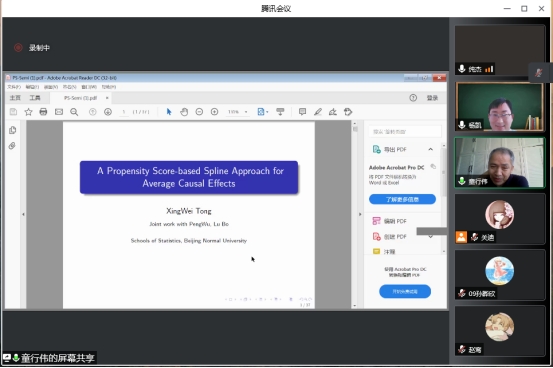This screenshot has height=368, width=553.
Task: Open the fit page options dropdown
Action: (x=263, y=112)
